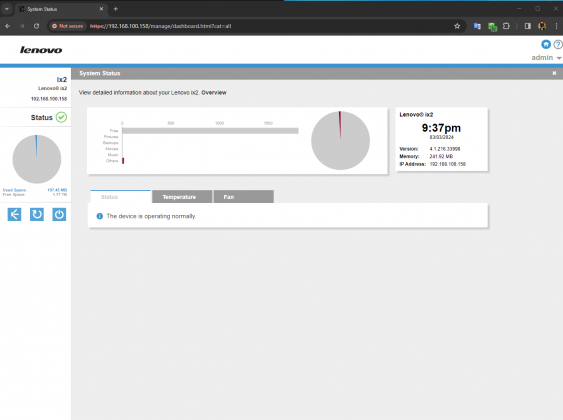Open the Help question mark icon

pyautogui.click(x=558, y=45)
